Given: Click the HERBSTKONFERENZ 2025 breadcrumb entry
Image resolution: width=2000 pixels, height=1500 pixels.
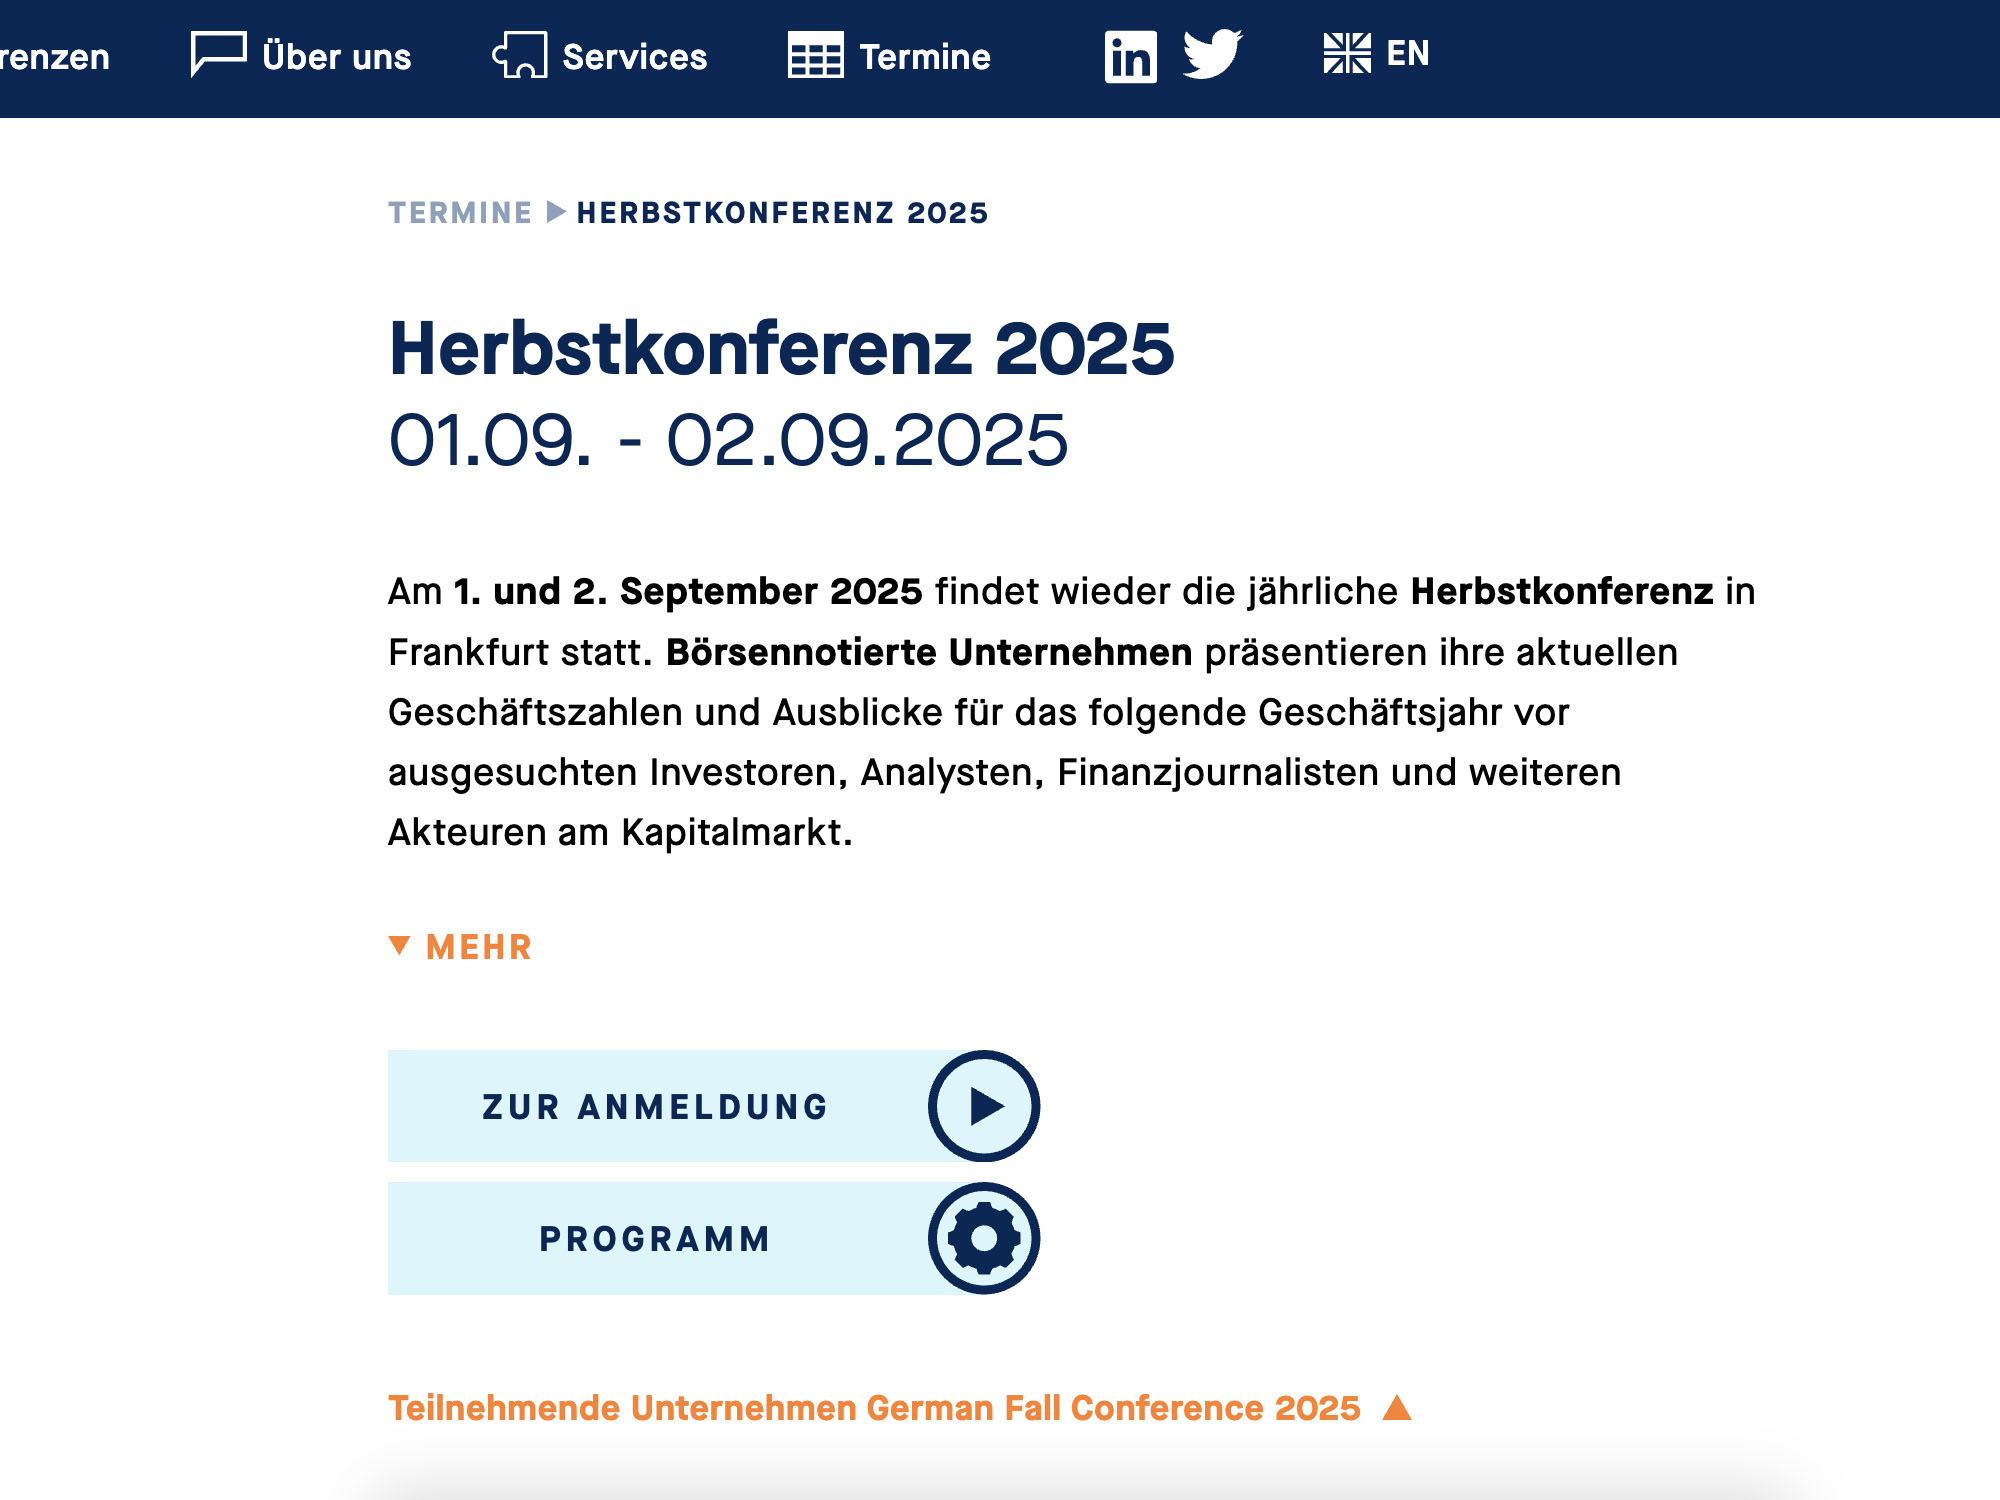Looking at the screenshot, I should point(781,212).
